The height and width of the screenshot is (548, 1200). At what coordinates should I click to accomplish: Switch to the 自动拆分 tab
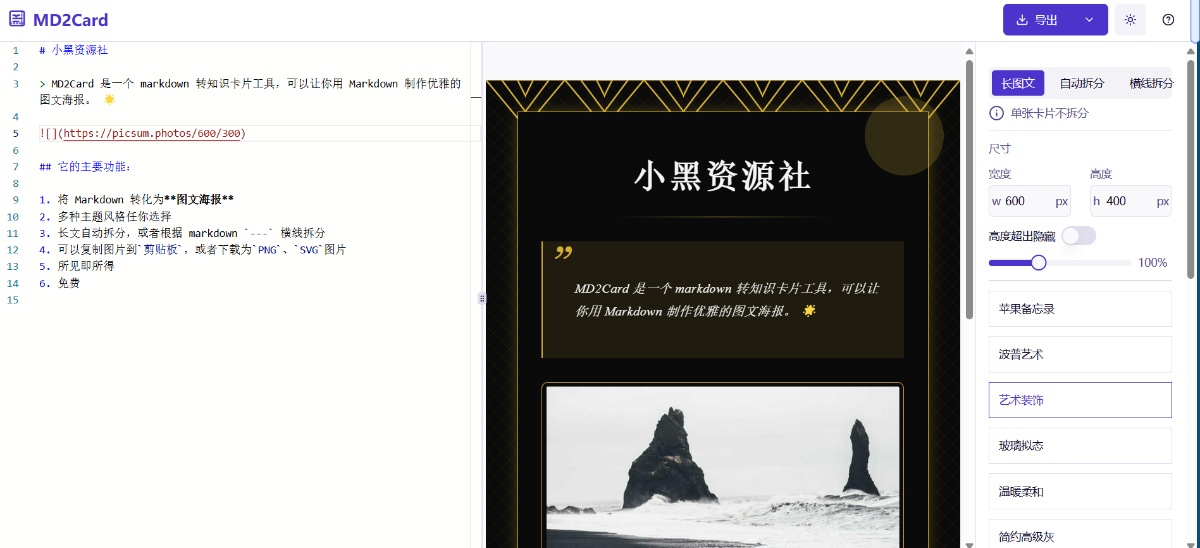click(x=1082, y=83)
